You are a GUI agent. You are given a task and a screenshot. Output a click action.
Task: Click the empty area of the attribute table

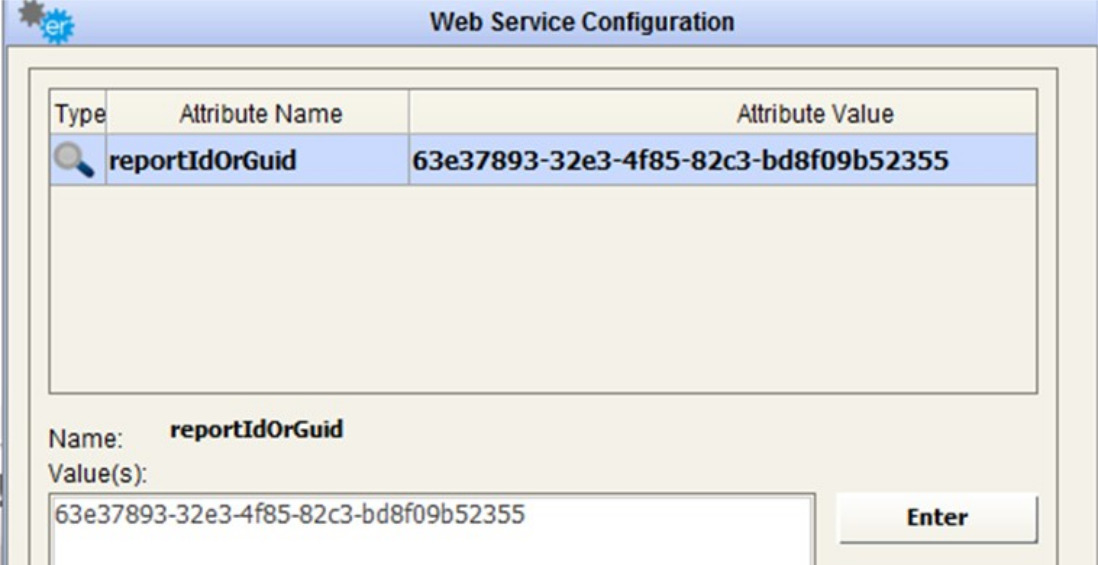pos(540,290)
